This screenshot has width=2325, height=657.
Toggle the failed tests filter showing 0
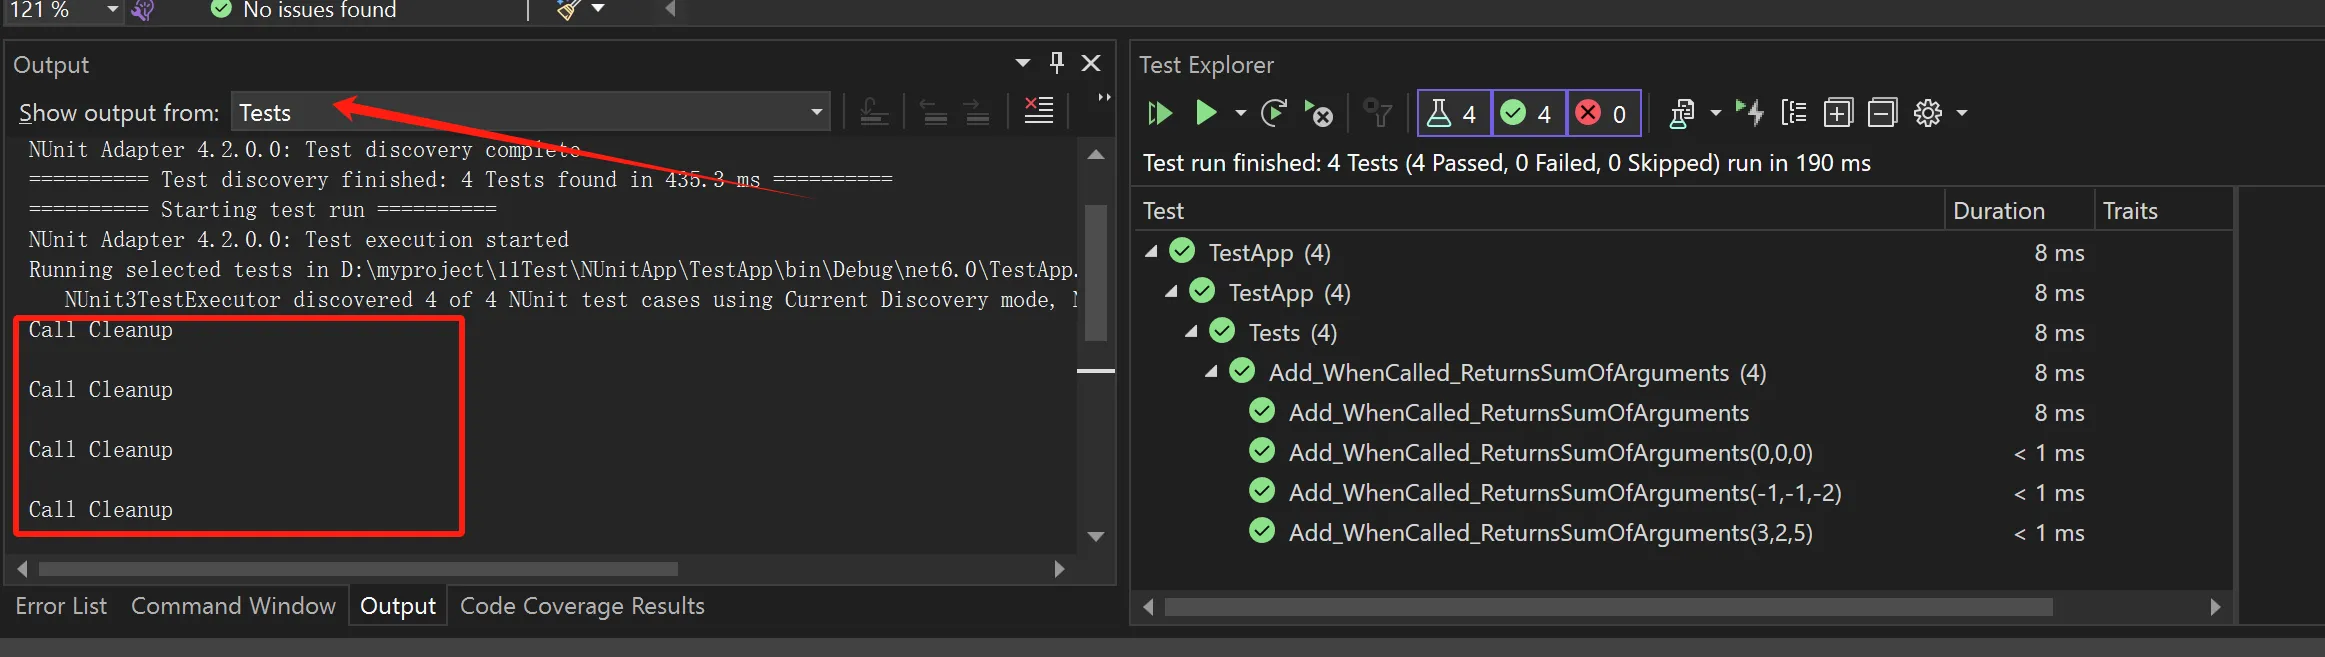tap(1604, 113)
